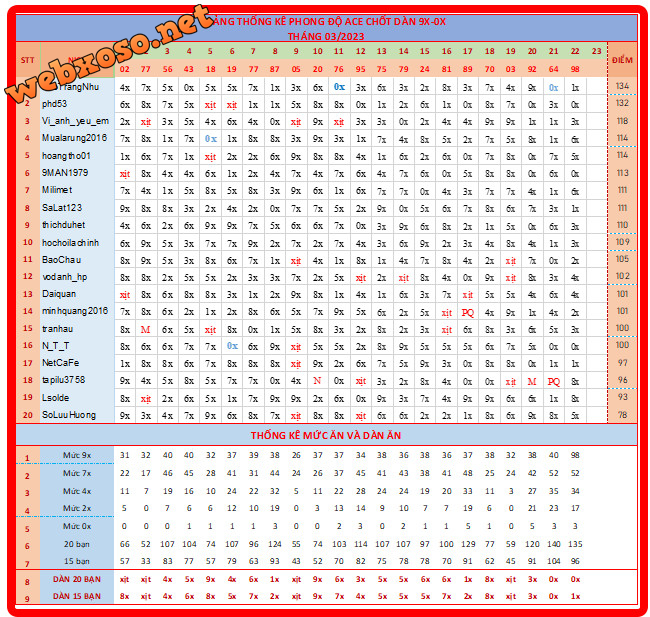Screen dimensions: 650x617
Task: Select the score '109' for hochoilachinh
Action: coord(622,242)
